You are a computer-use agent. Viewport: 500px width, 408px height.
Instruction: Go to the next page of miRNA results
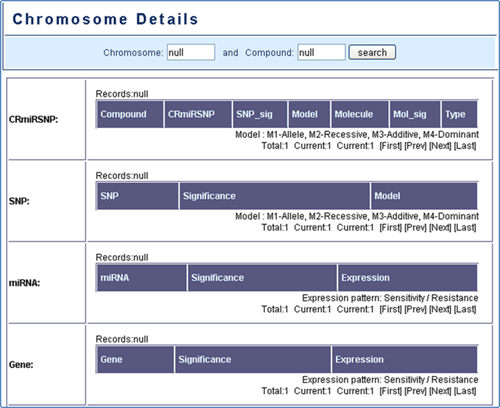(x=440, y=309)
